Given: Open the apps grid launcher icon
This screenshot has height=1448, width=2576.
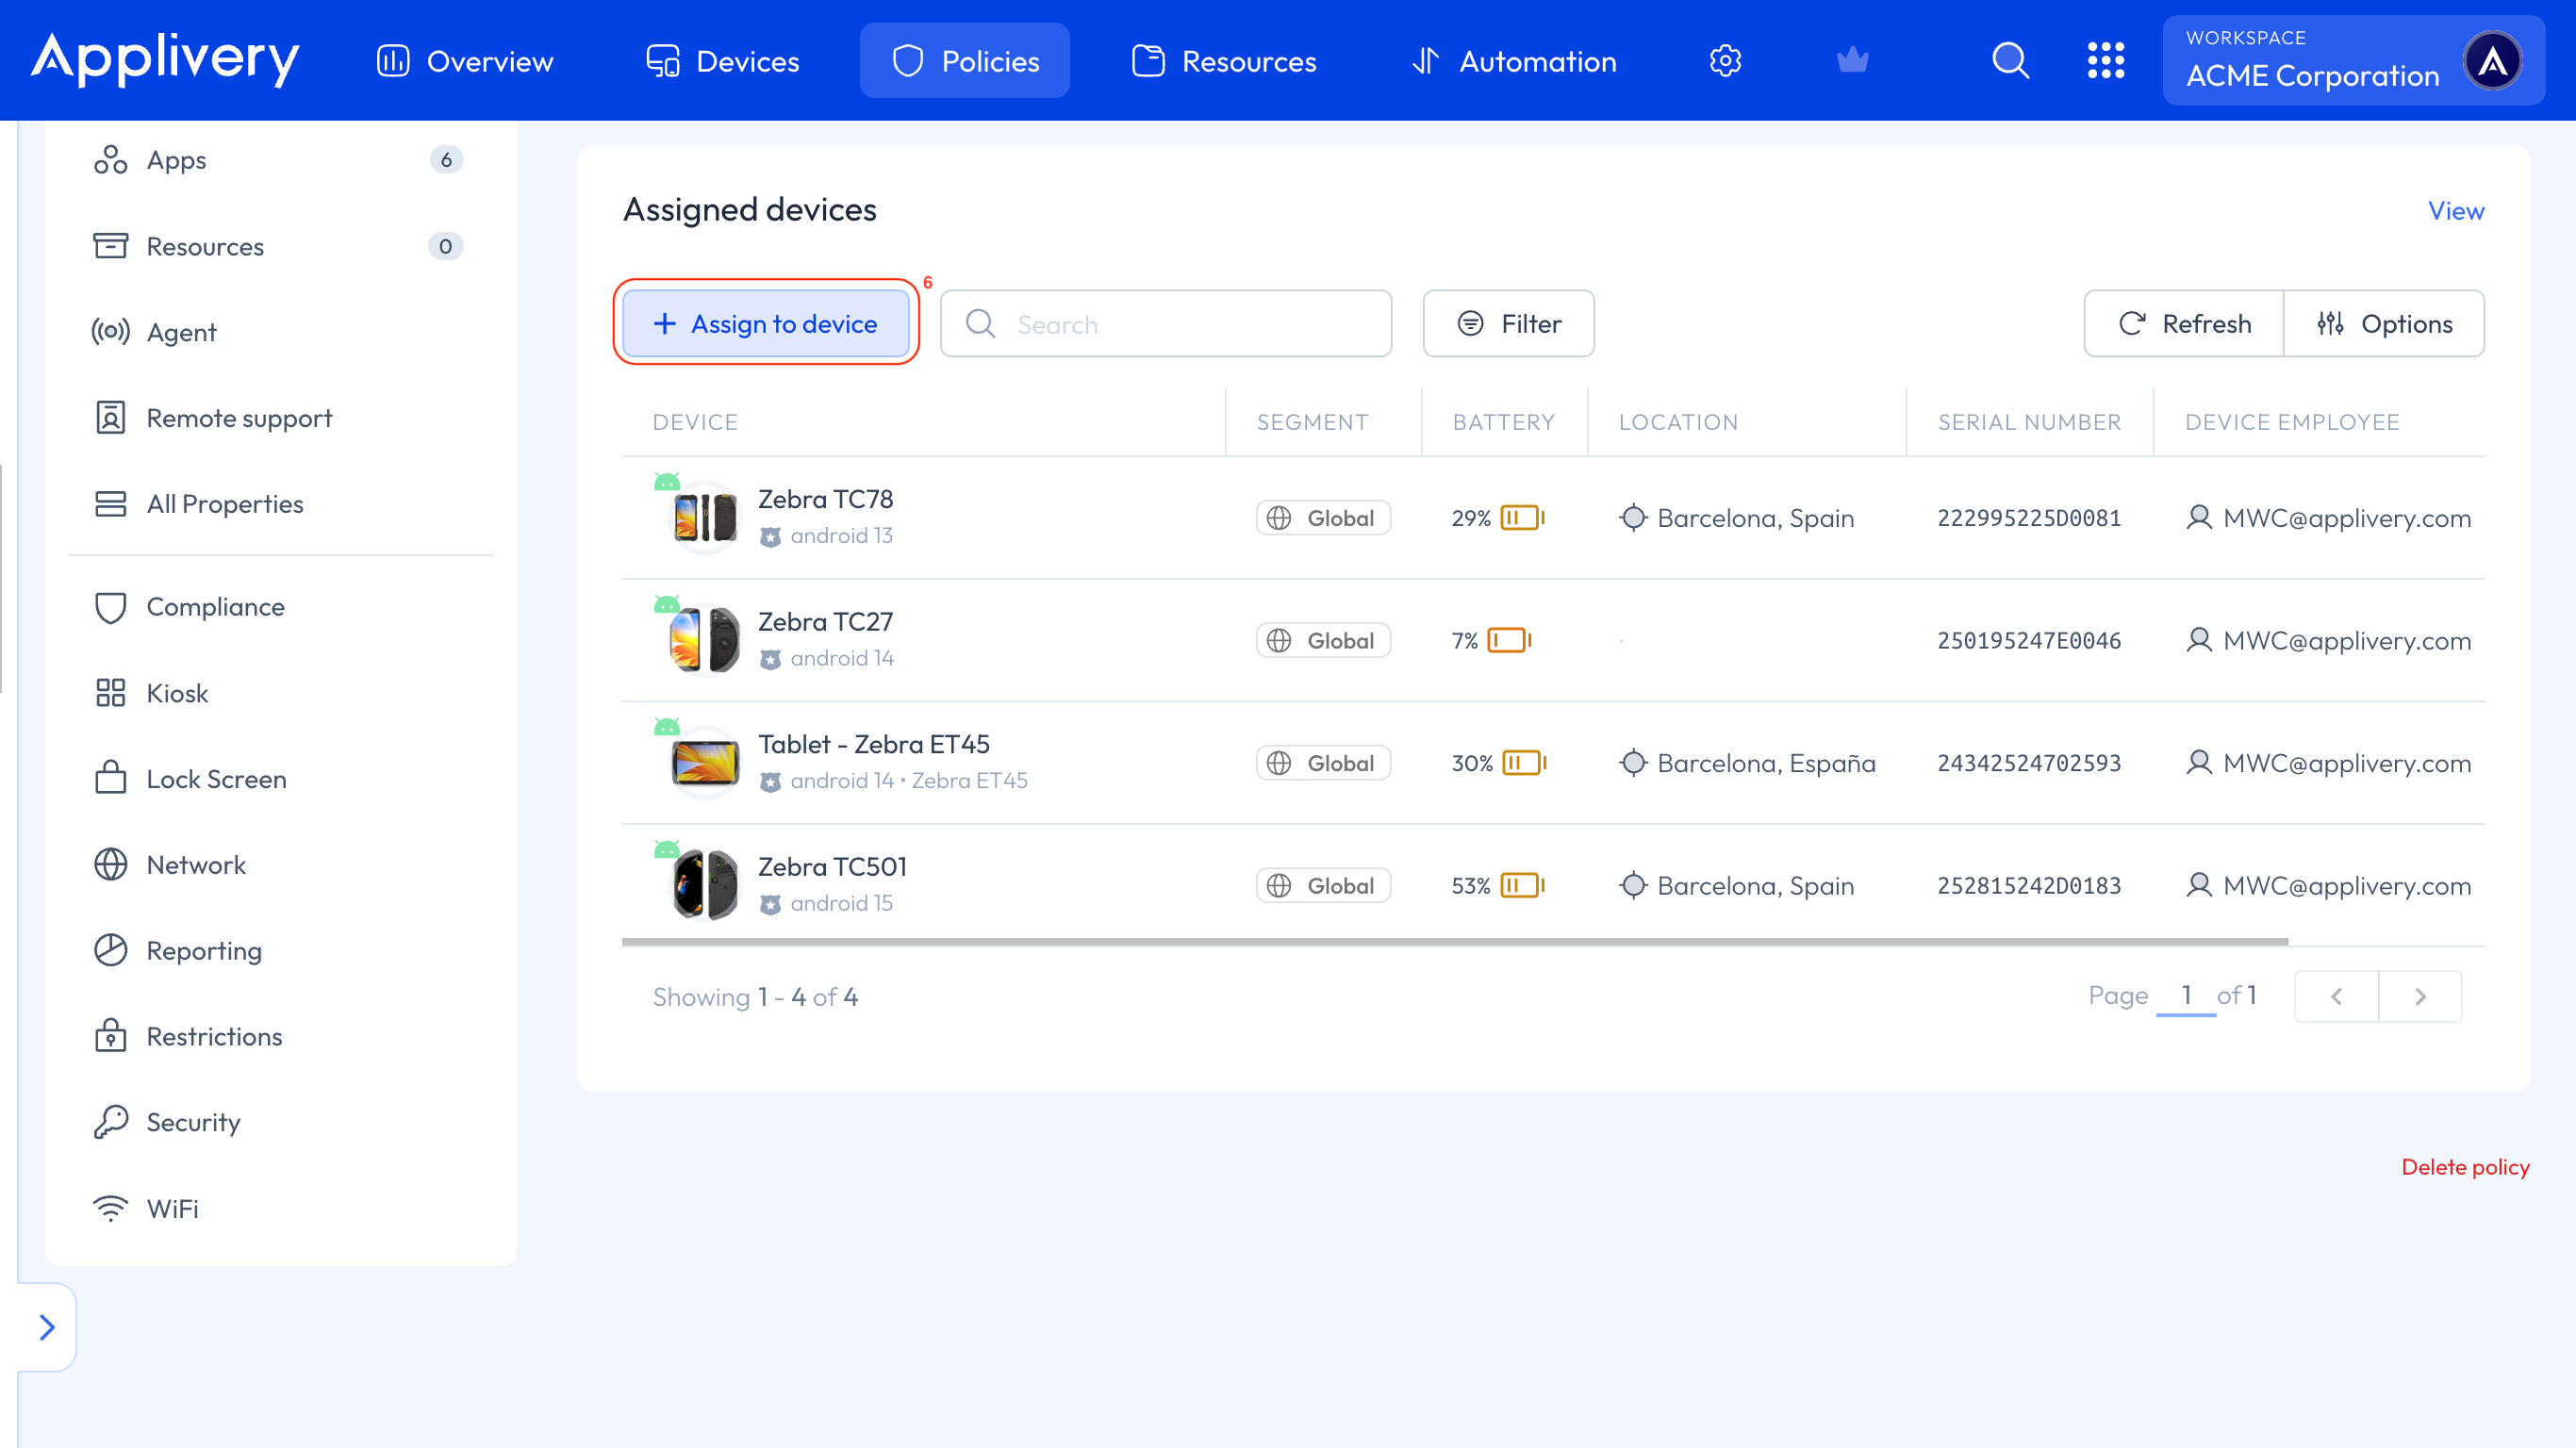Looking at the screenshot, I should click(x=2105, y=61).
